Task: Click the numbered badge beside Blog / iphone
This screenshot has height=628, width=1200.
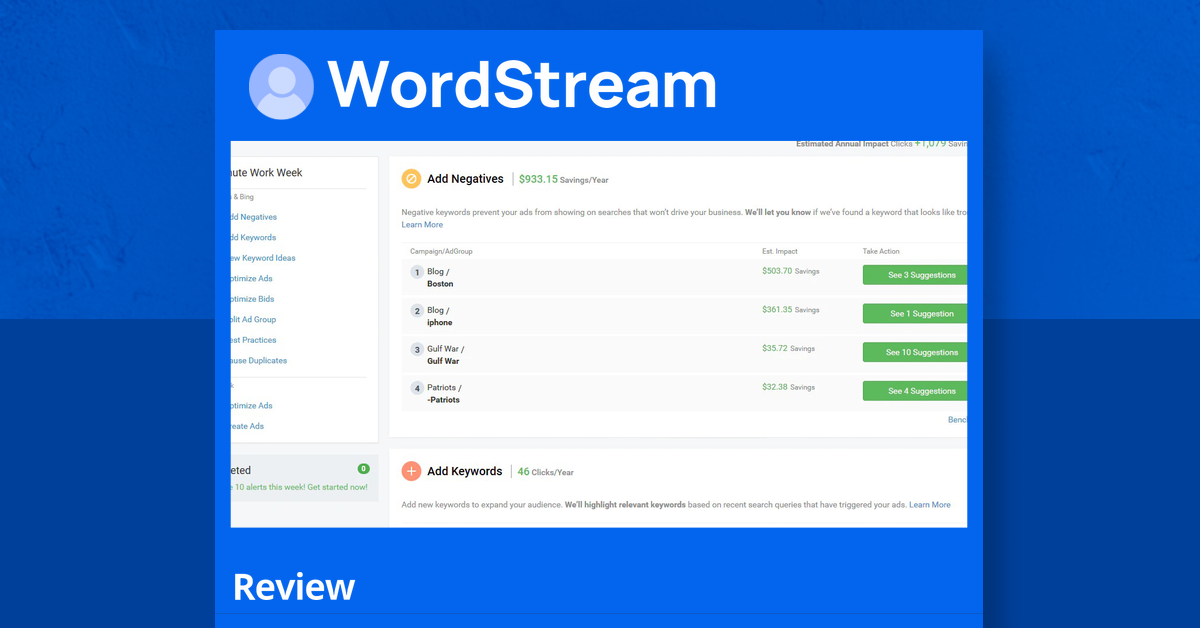Action: tap(417, 310)
